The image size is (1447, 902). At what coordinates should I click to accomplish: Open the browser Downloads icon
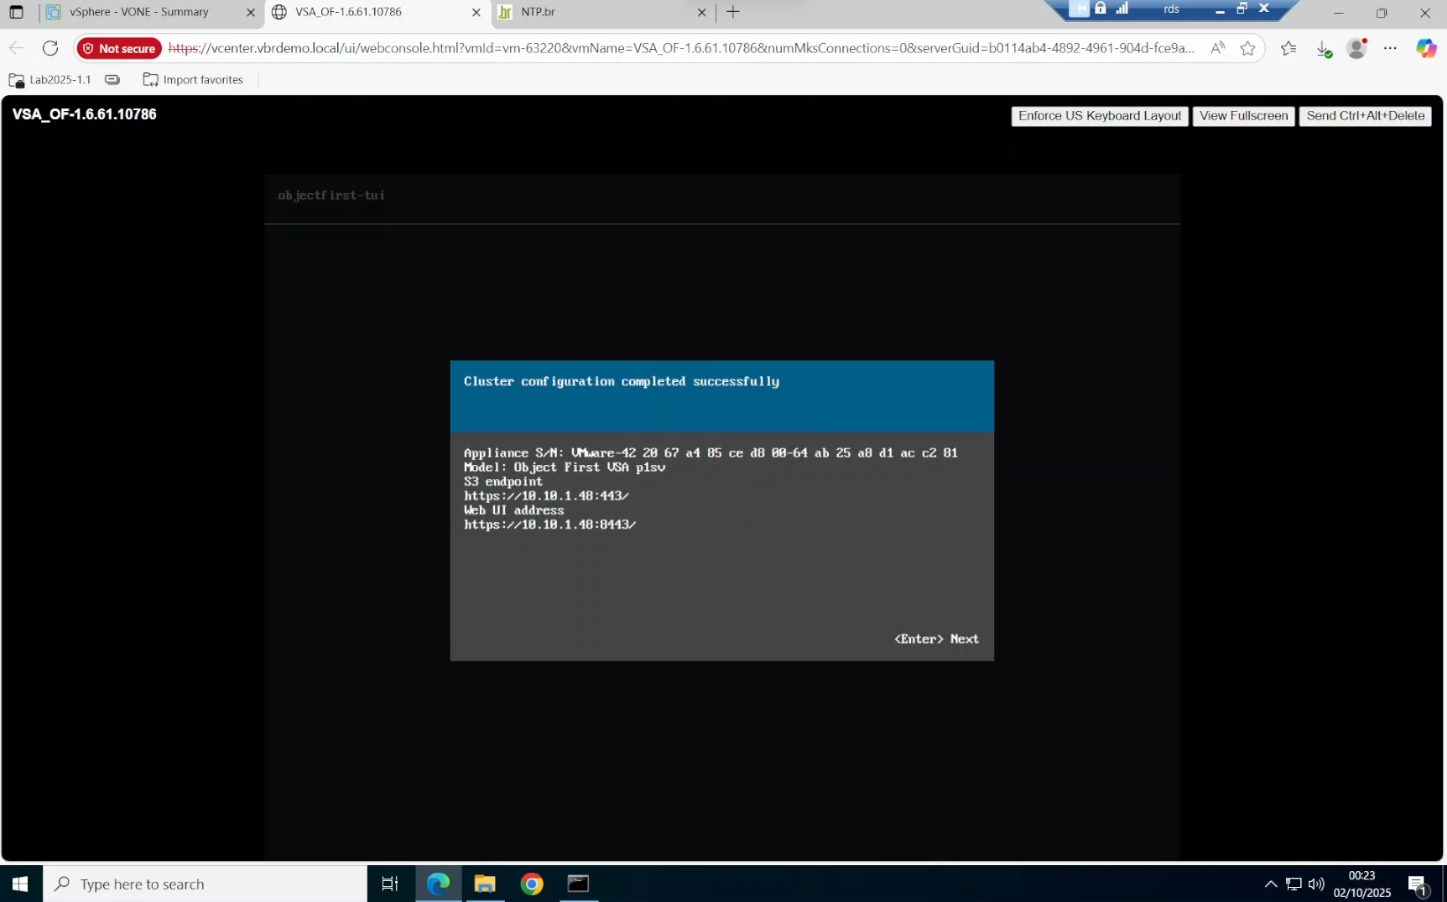[x=1323, y=48]
